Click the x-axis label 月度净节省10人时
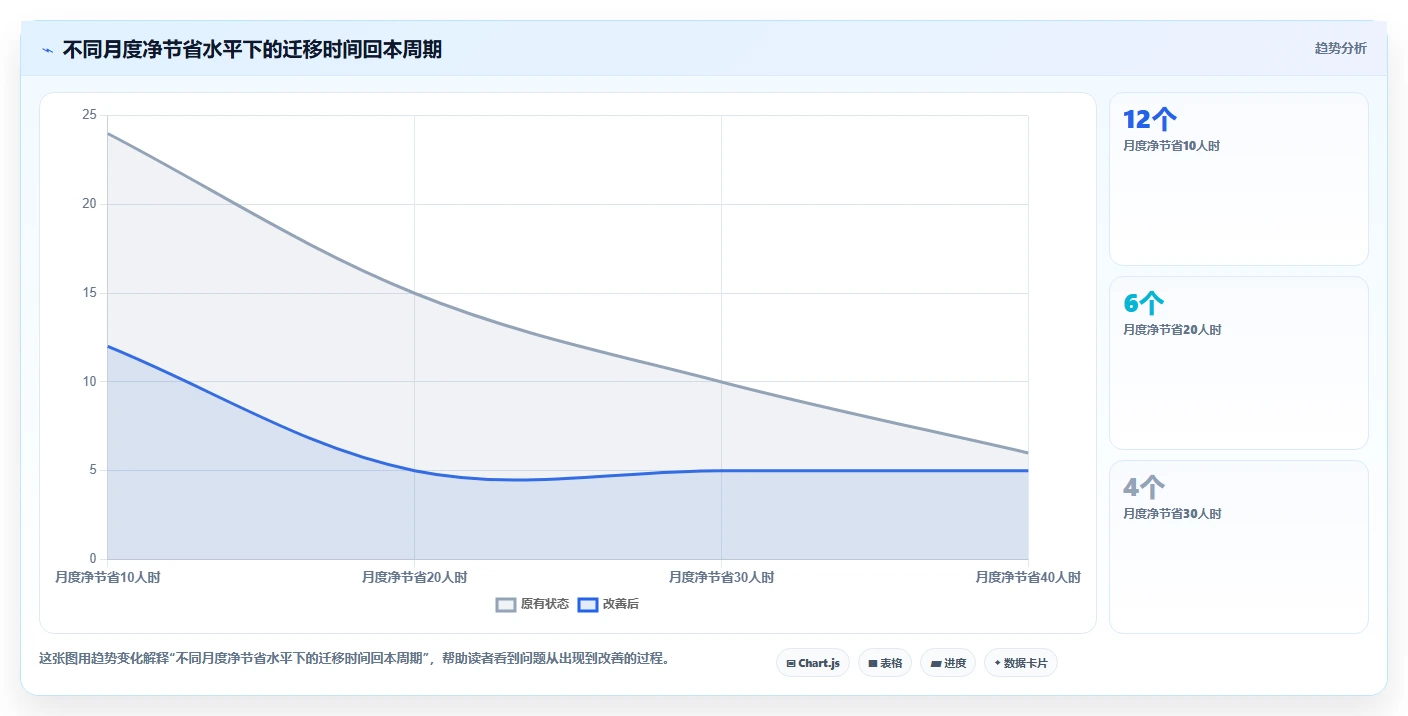 pos(108,577)
